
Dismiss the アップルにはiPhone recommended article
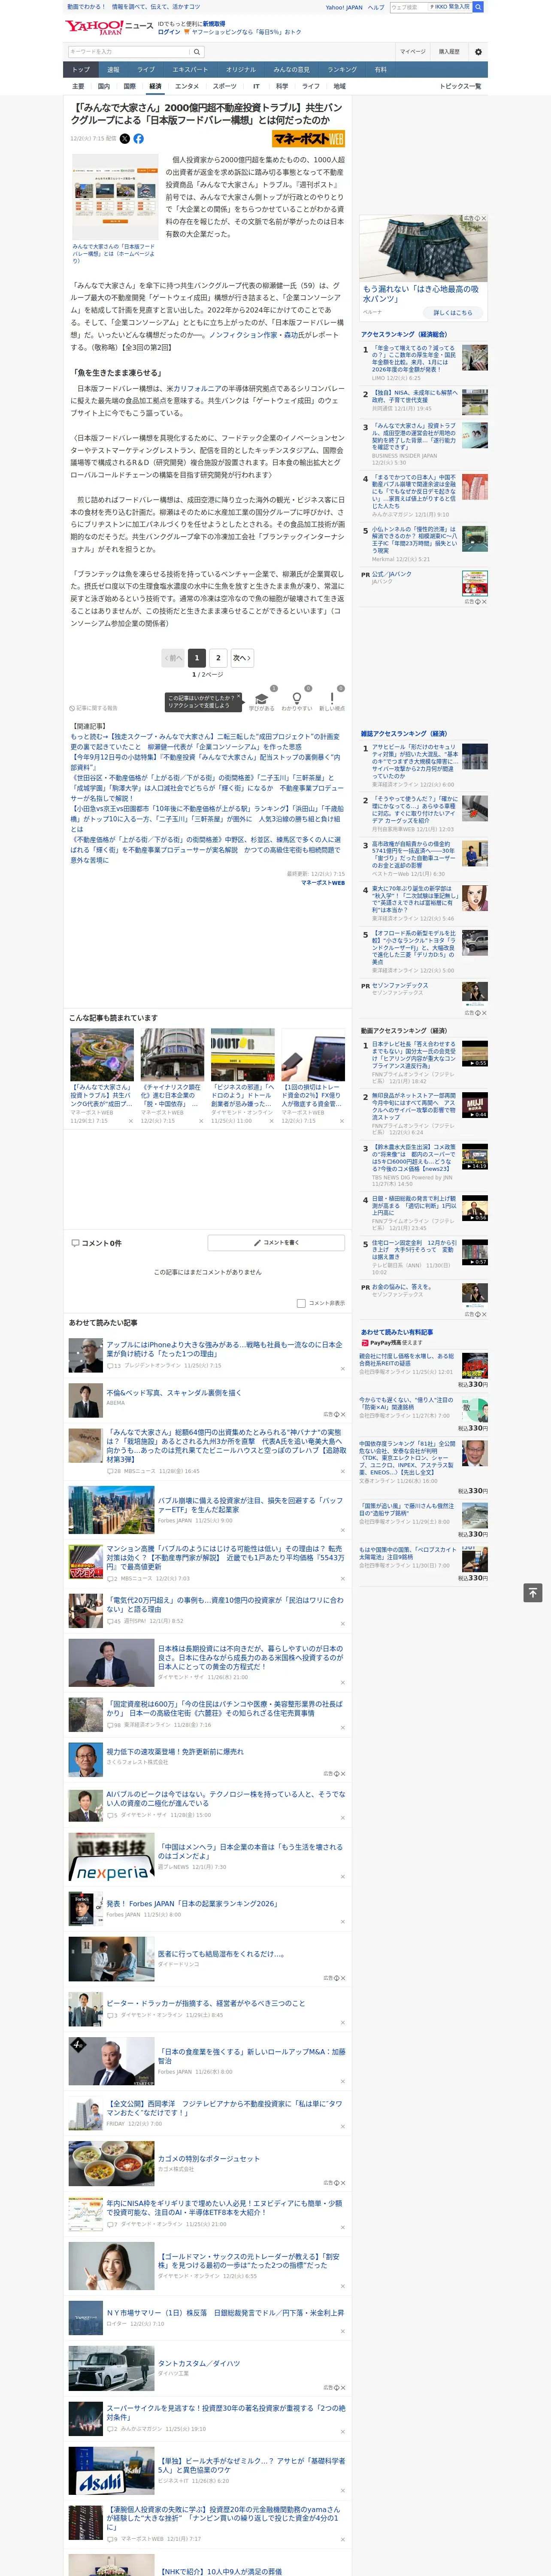343,1369
